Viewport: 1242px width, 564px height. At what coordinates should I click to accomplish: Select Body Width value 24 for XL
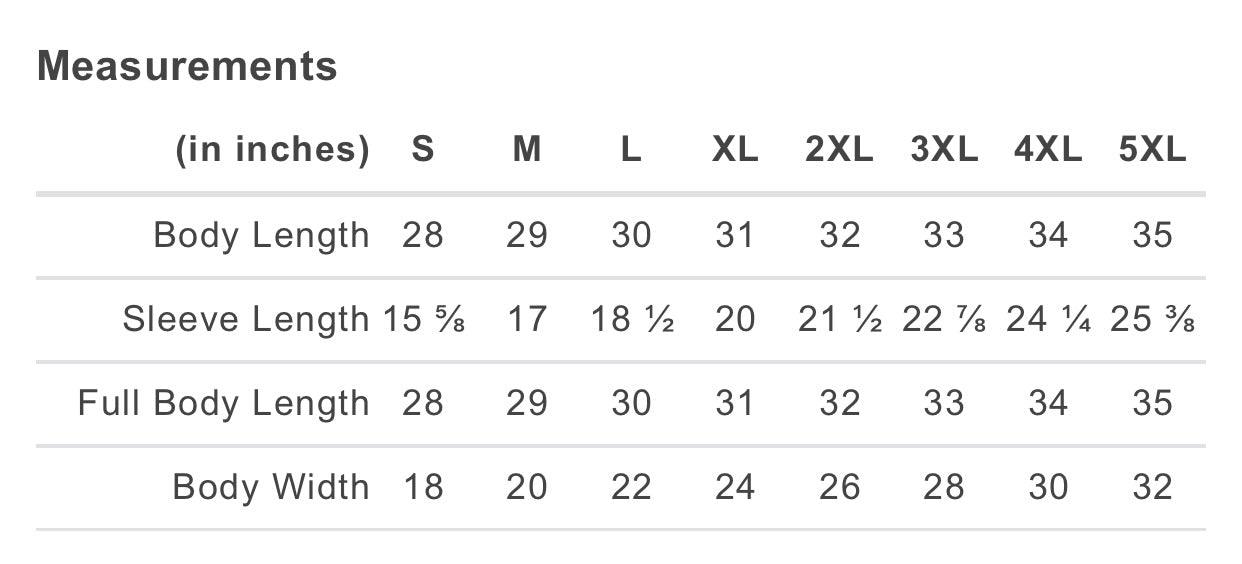(x=735, y=488)
